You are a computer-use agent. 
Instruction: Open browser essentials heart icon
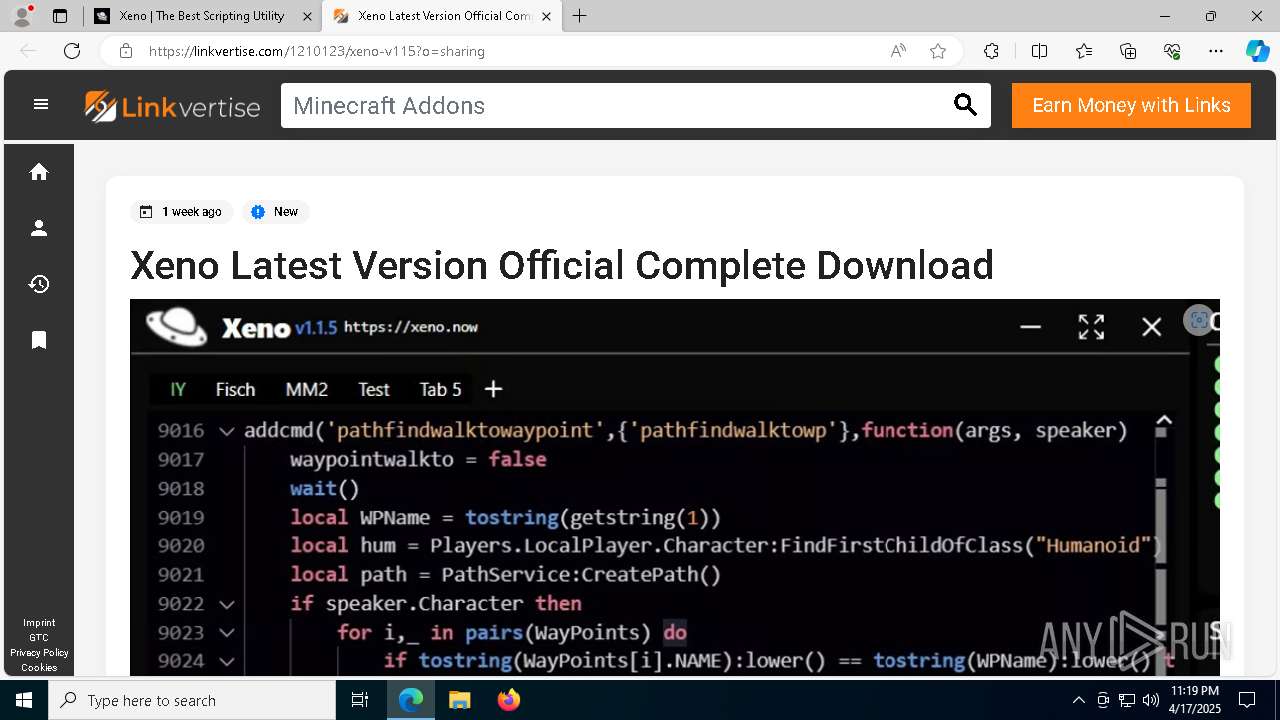coord(1172,51)
